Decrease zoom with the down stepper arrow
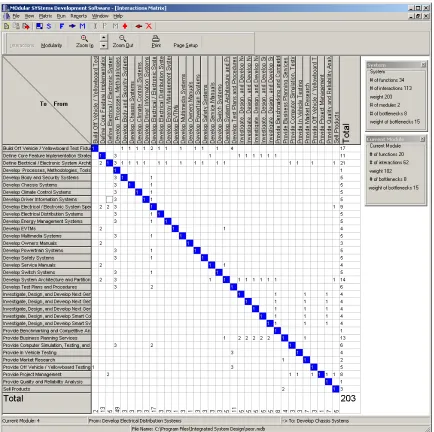The height and width of the screenshot is (432, 434). (104, 45)
